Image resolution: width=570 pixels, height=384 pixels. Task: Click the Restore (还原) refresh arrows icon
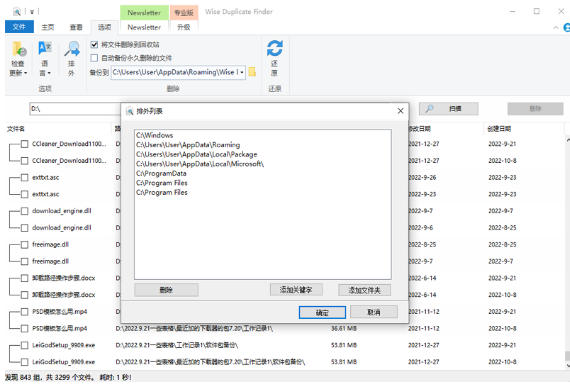[274, 48]
